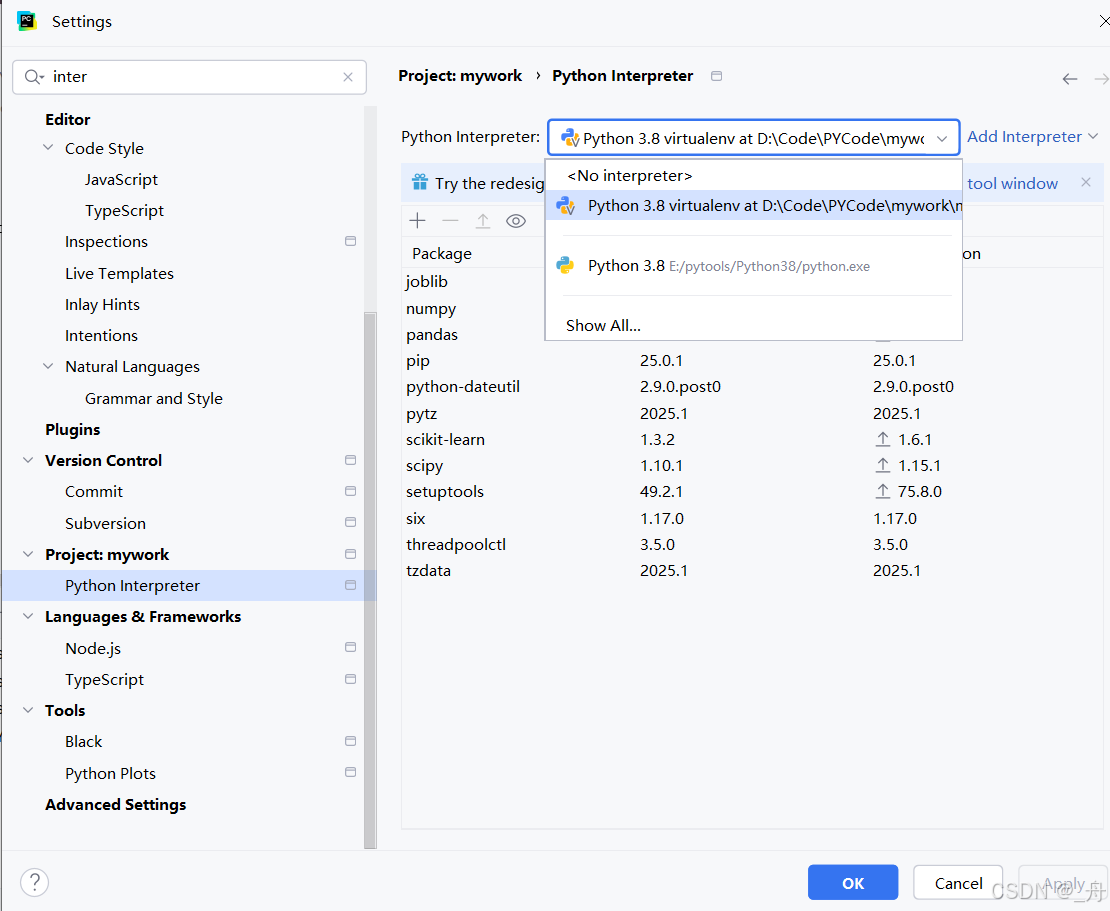This screenshot has width=1110, height=911.
Task: Click project marker icon on Black row
Action: (x=350, y=740)
